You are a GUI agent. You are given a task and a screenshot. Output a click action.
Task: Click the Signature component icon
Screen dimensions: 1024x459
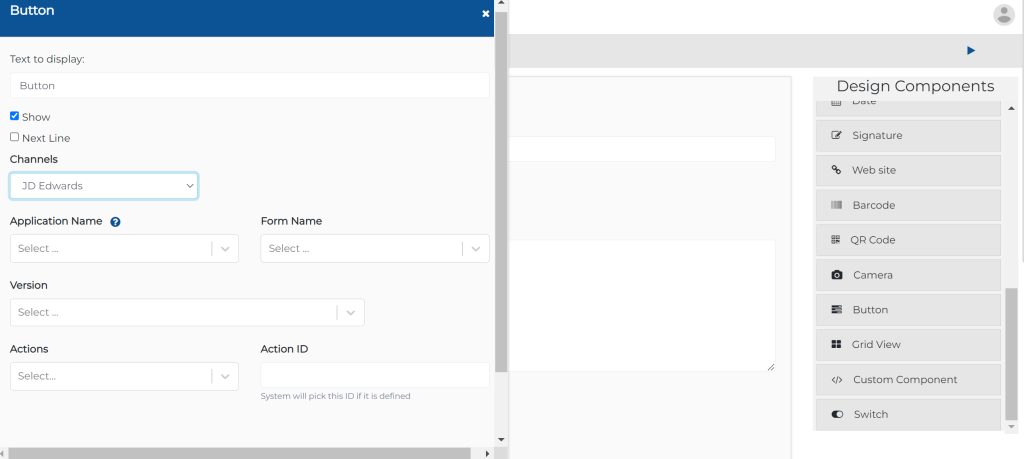pos(836,135)
